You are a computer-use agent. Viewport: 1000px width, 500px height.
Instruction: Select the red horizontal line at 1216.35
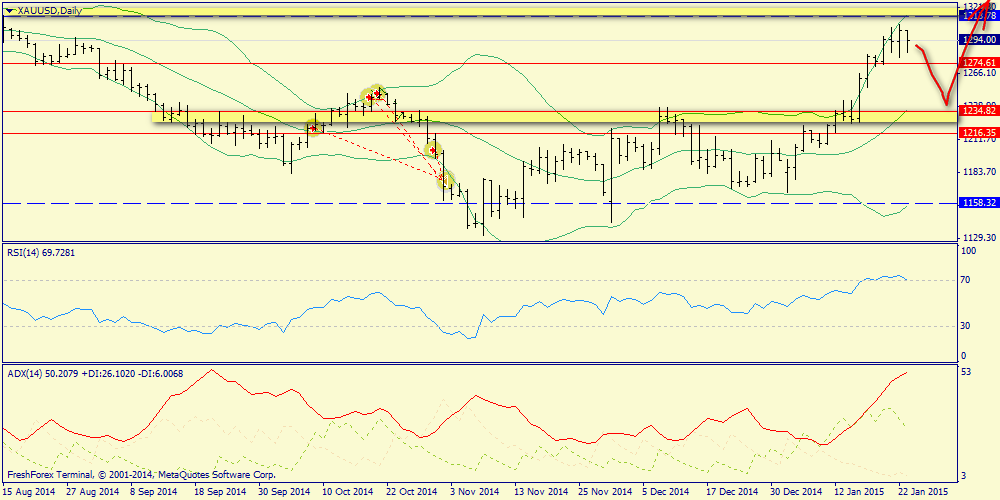click(478, 133)
